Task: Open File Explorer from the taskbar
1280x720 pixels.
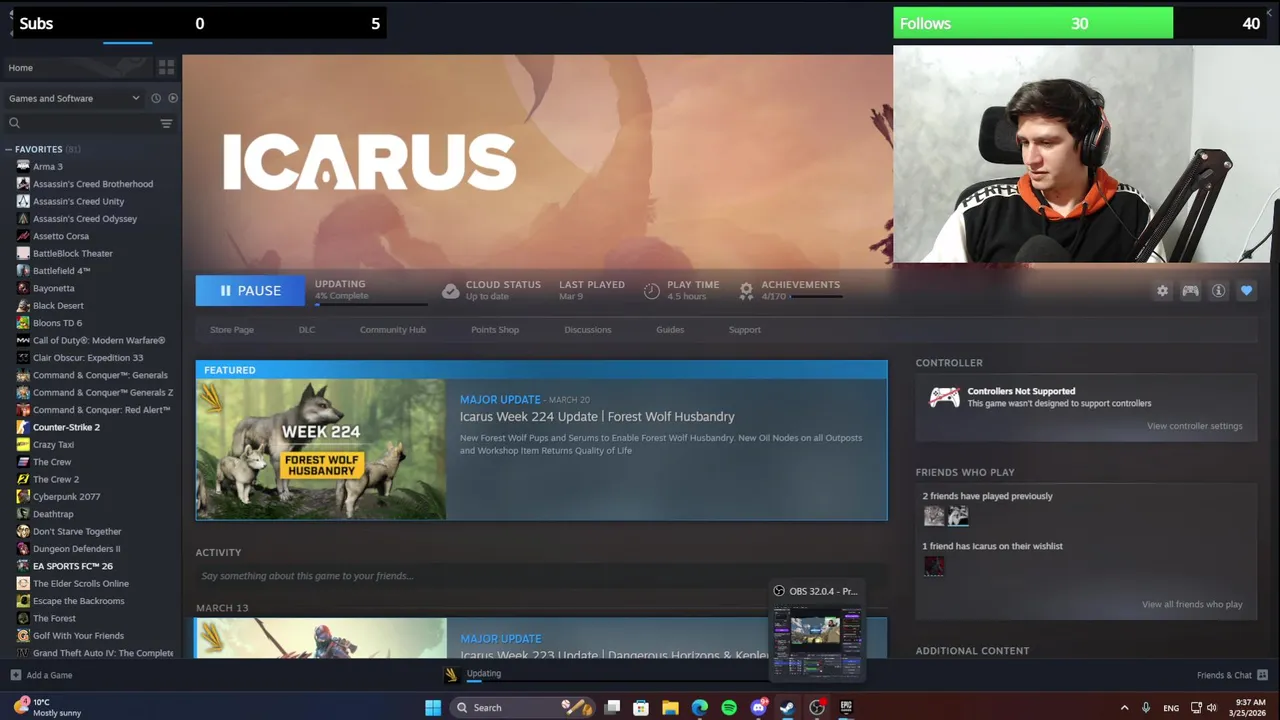Action: tap(670, 707)
